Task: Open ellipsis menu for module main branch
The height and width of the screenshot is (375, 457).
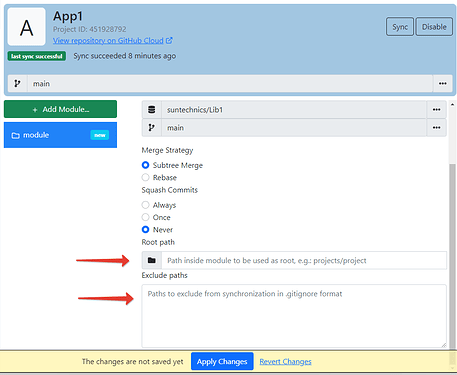Action: (436, 128)
